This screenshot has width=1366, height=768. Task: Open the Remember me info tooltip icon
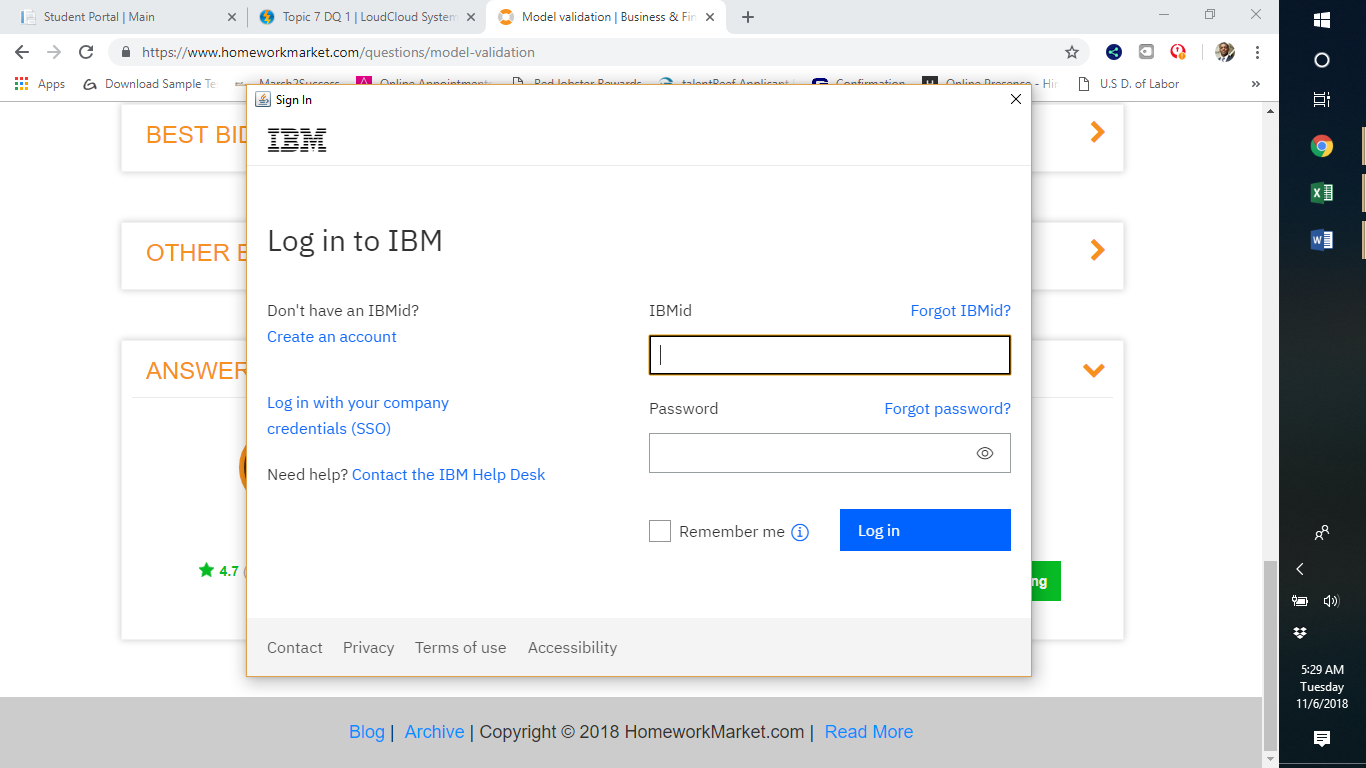[800, 532]
